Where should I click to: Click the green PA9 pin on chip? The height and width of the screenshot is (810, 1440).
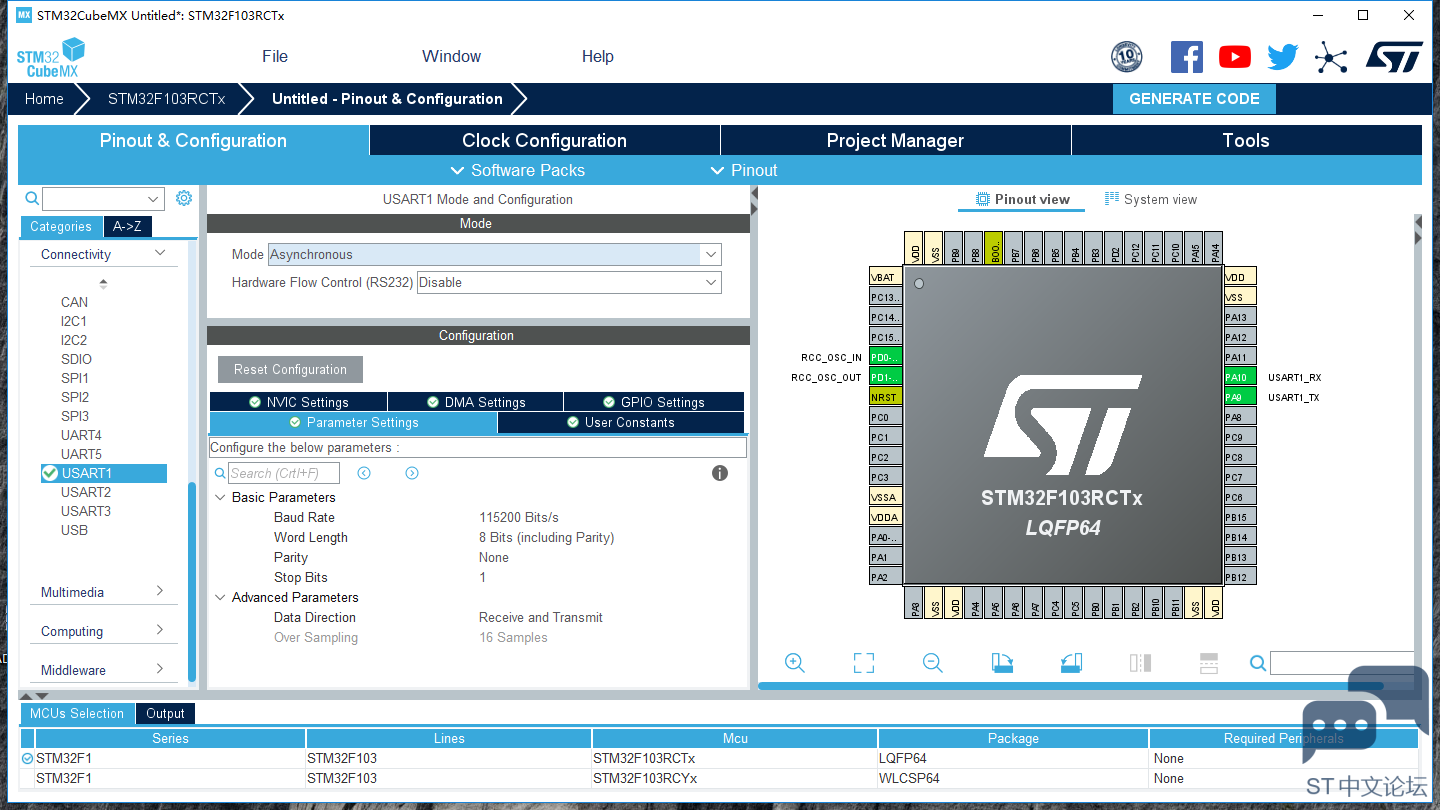pyautogui.click(x=1240, y=397)
